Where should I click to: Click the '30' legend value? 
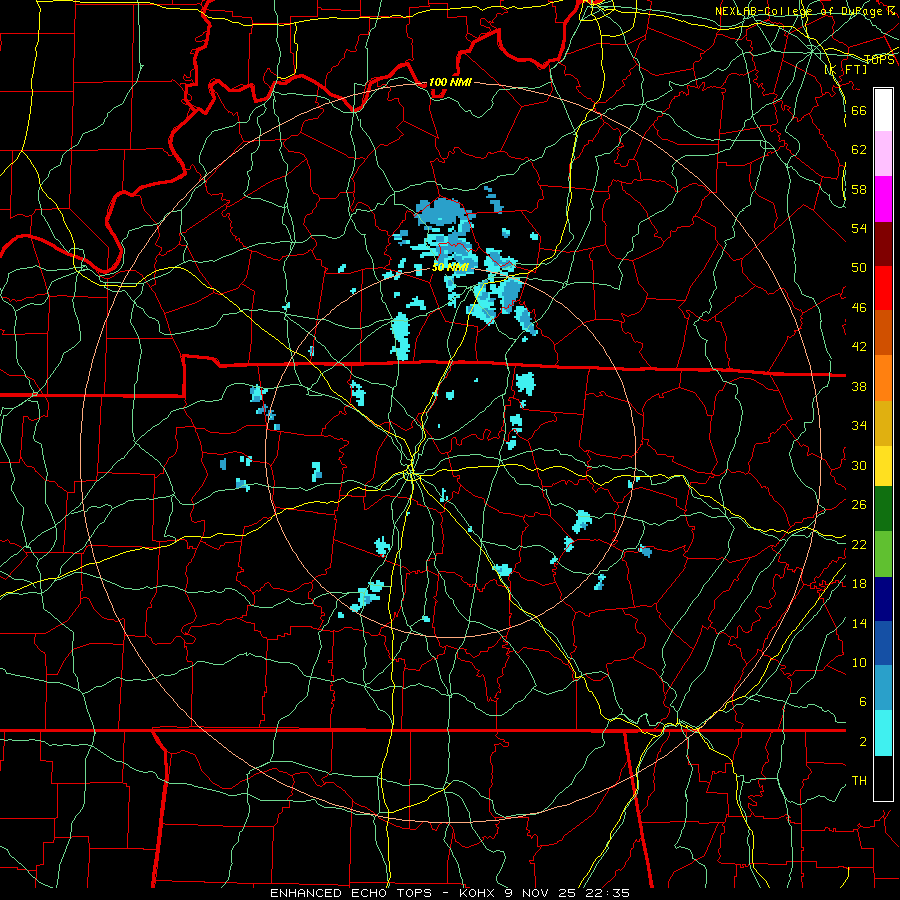click(x=859, y=465)
